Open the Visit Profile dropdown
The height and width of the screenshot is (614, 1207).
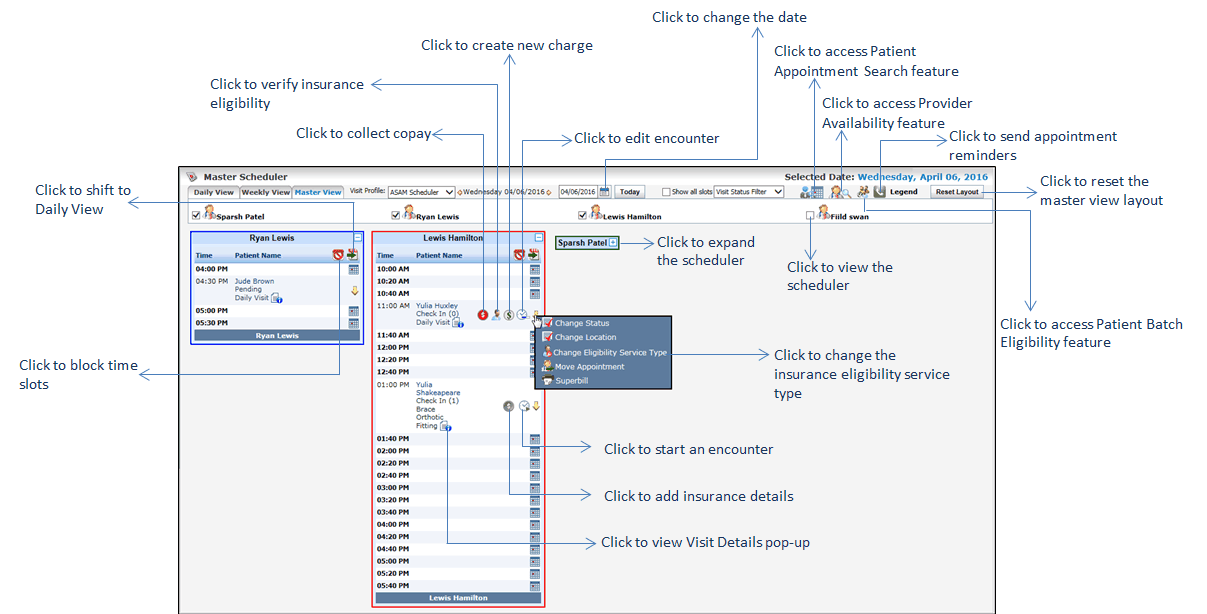pyautogui.click(x=421, y=192)
